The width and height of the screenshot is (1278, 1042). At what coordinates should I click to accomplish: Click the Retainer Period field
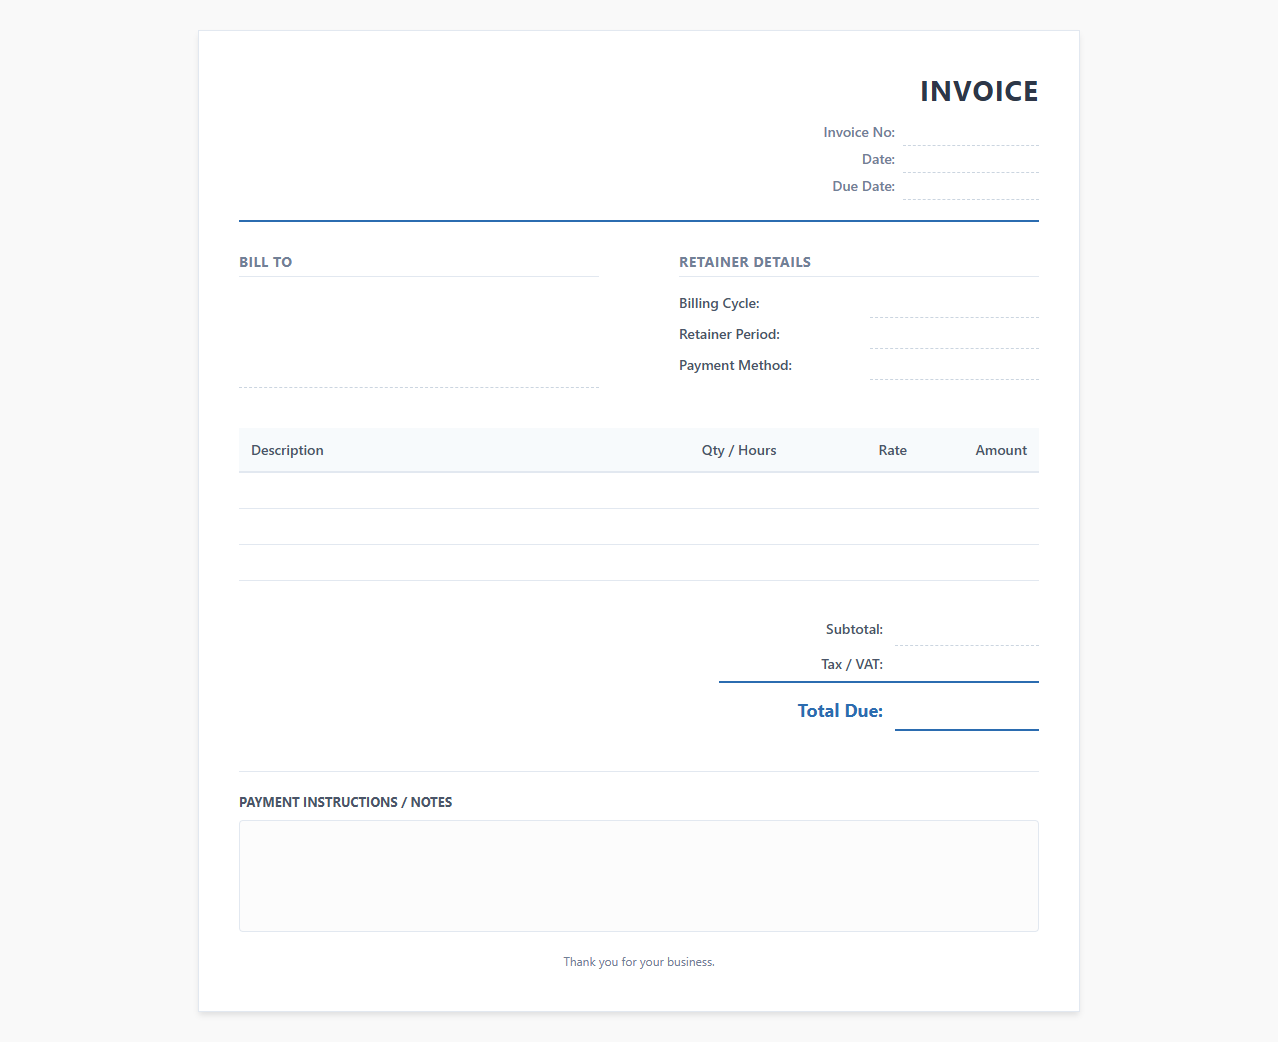point(954,335)
